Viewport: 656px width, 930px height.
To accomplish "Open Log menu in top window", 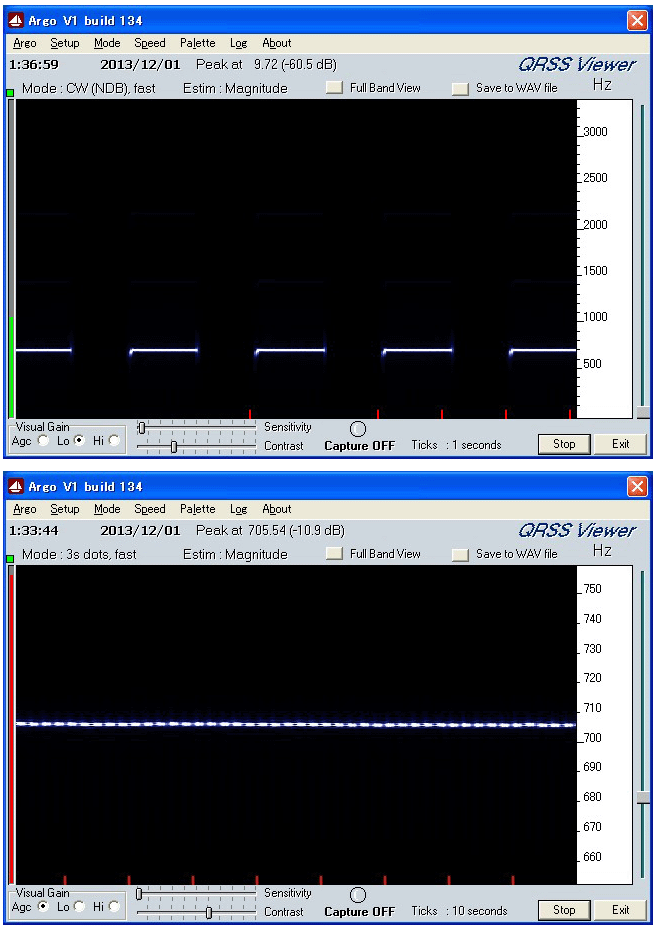I will 238,43.
